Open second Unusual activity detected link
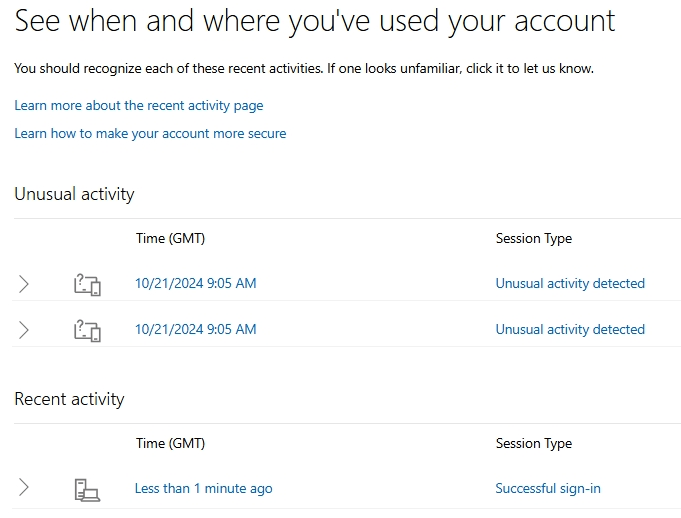The image size is (681, 518). (570, 330)
